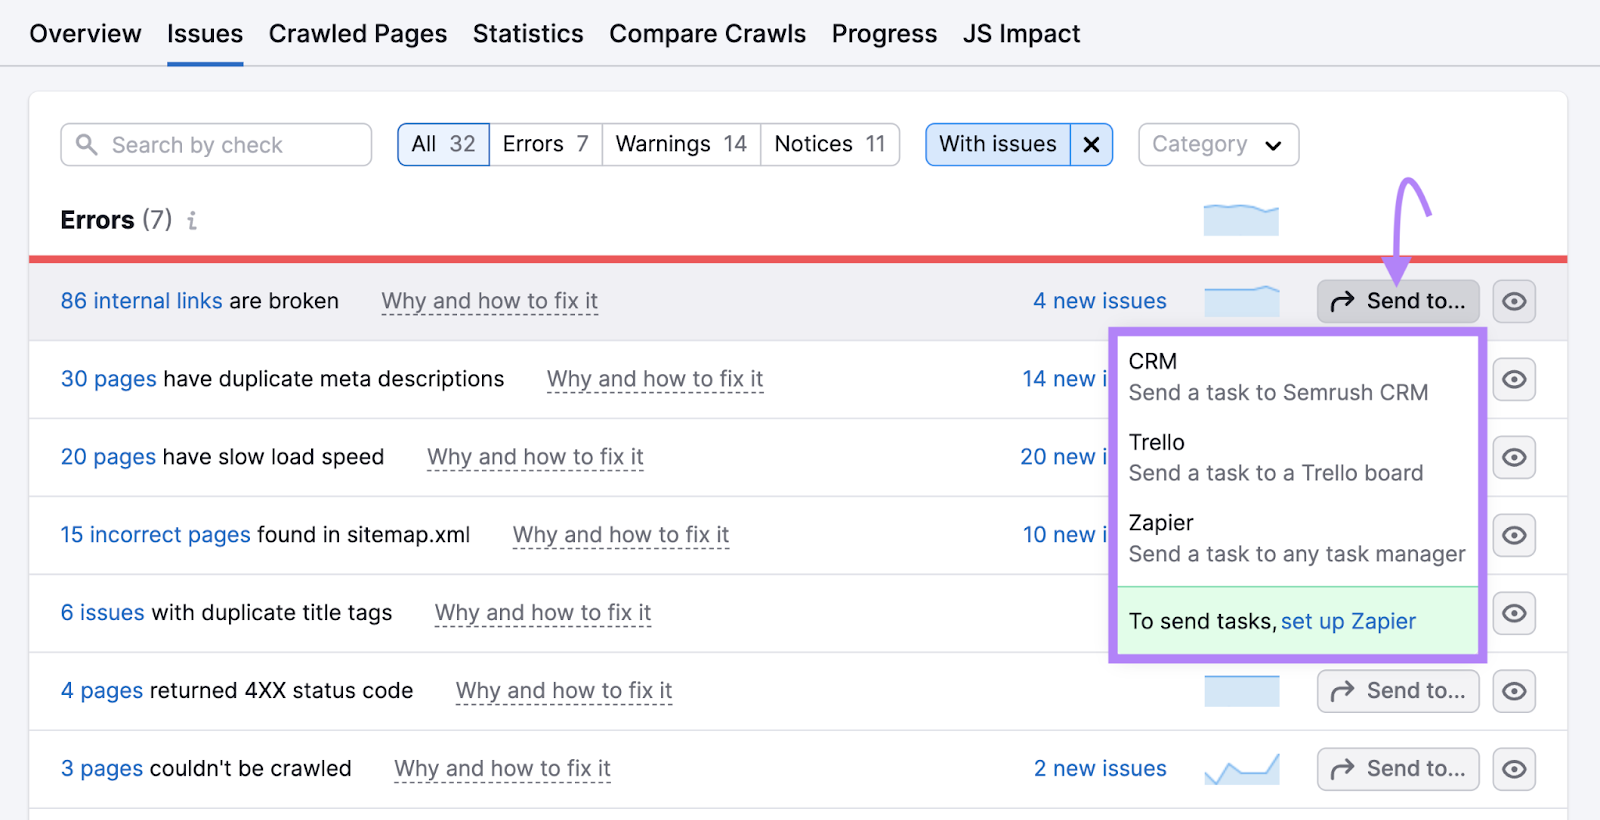Open fix help for sitemap.xml pages
The height and width of the screenshot is (820, 1600).
pyautogui.click(x=621, y=535)
